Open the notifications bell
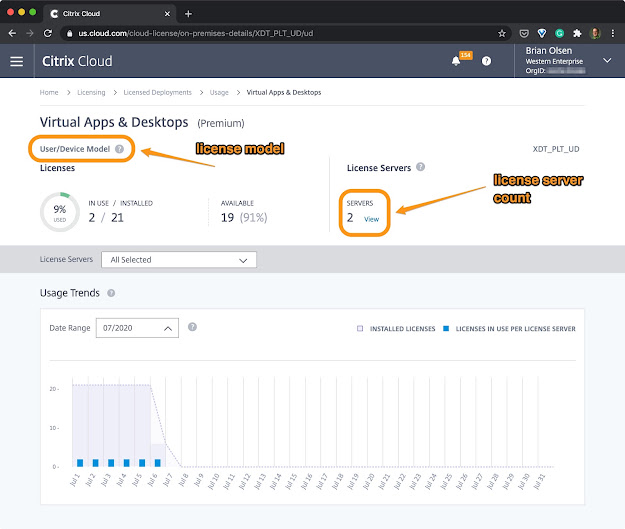The height and width of the screenshot is (529, 625). 456,61
